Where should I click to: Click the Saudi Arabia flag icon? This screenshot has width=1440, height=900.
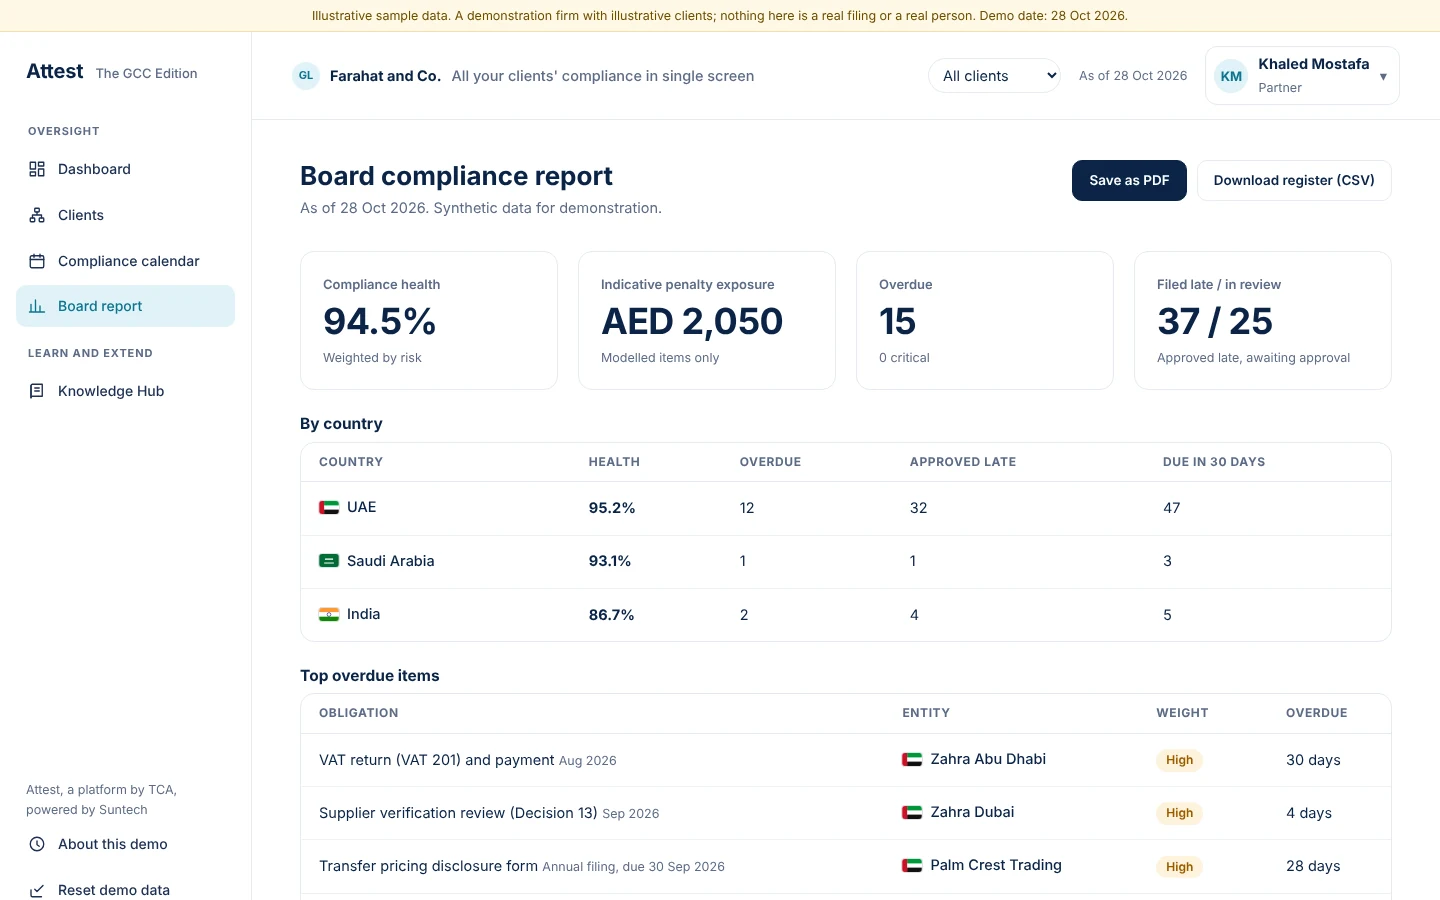[x=329, y=561]
